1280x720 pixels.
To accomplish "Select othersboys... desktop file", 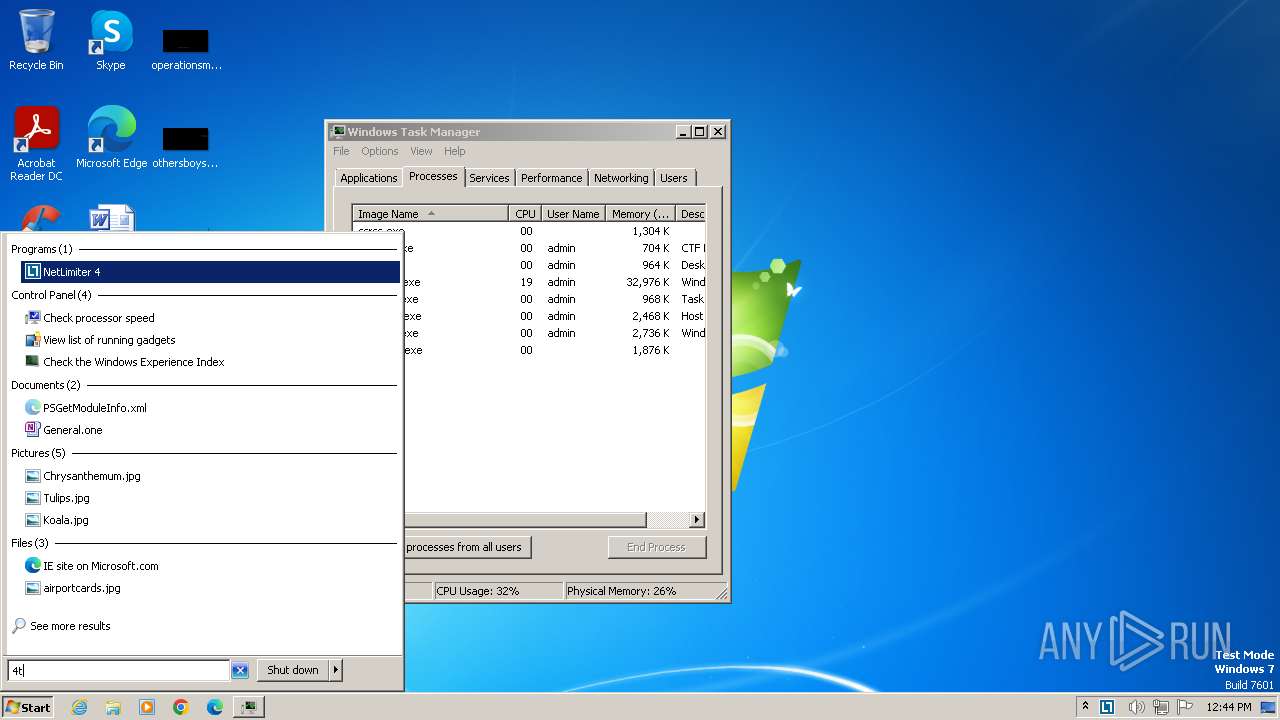I will coord(185,146).
